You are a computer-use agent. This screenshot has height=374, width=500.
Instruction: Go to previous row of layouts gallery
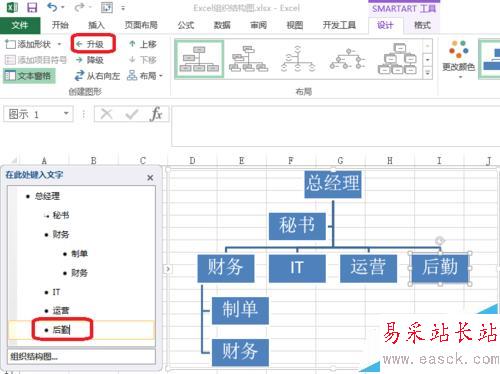click(x=427, y=46)
